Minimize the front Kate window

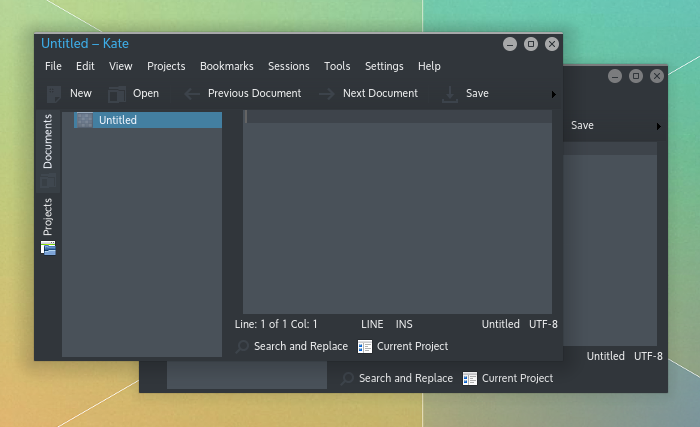coord(510,44)
